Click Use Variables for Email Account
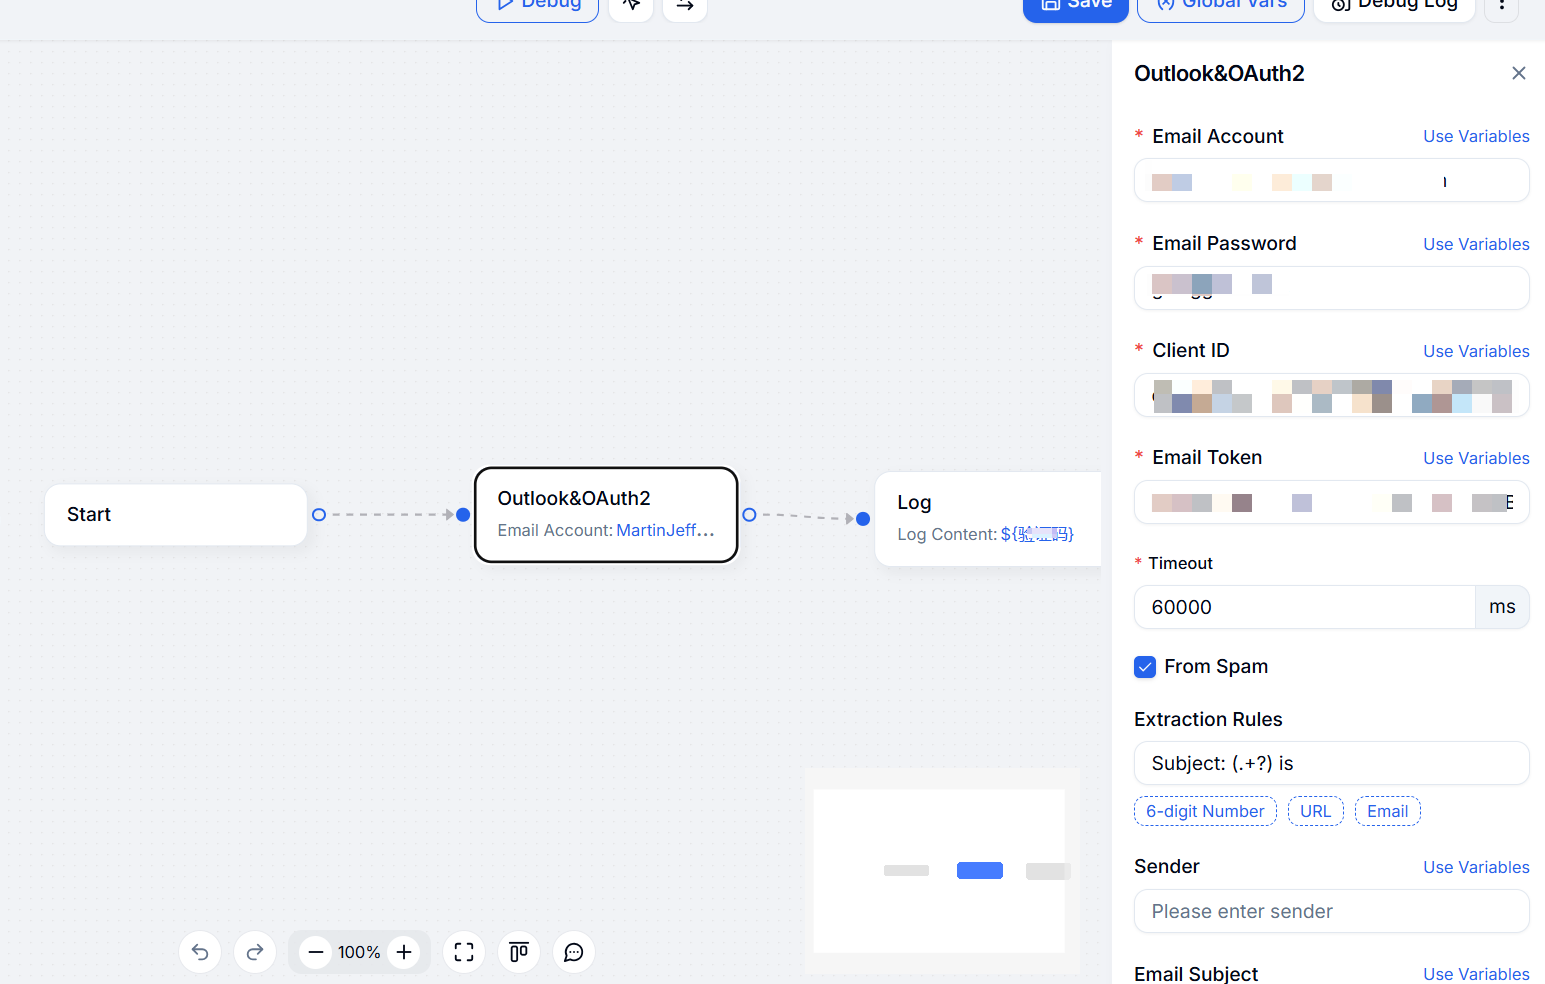The width and height of the screenshot is (1545, 984). [1476, 136]
